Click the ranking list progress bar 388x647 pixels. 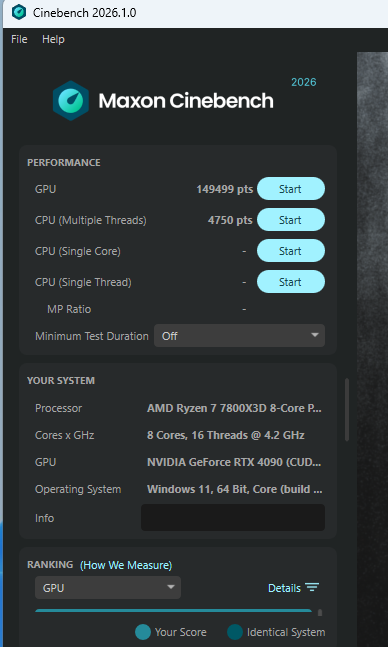(x=173, y=610)
